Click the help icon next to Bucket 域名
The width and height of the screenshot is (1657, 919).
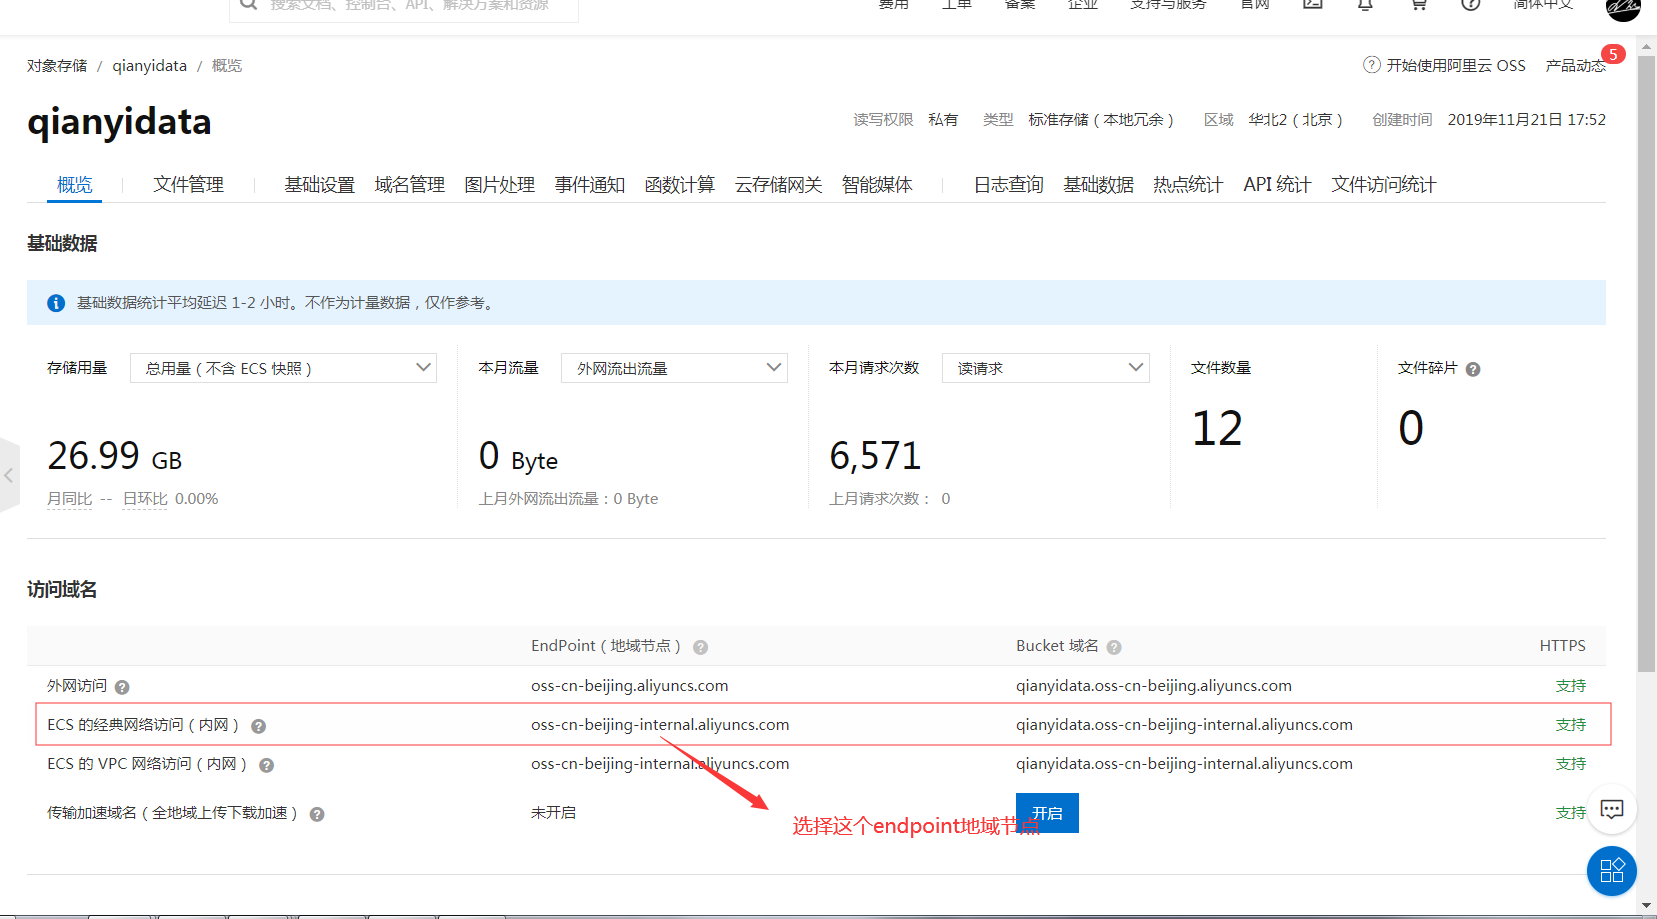coord(1114,647)
